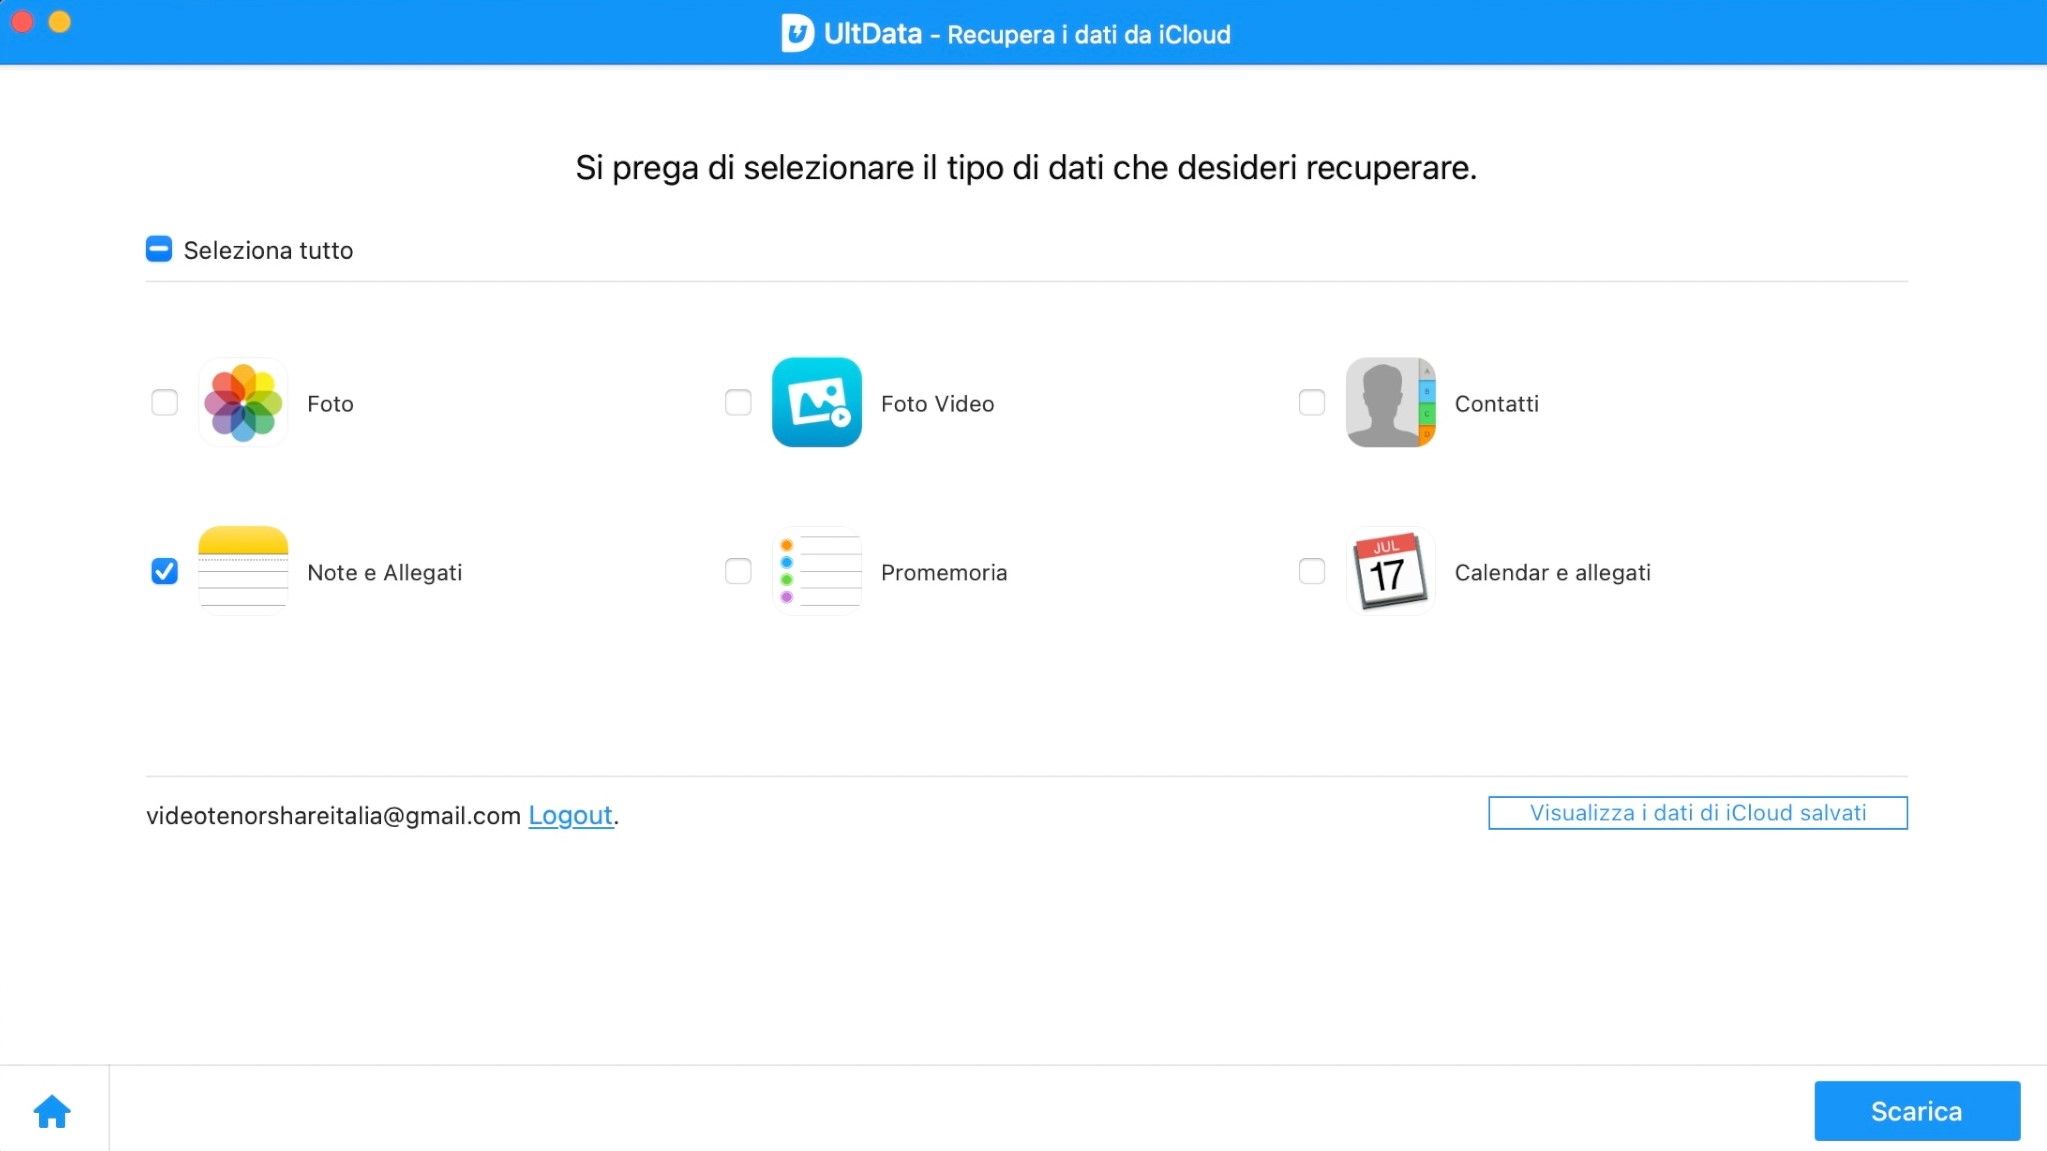The height and width of the screenshot is (1151, 2047).
Task: Click the Logout link
Action: click(x=570, y=815)
